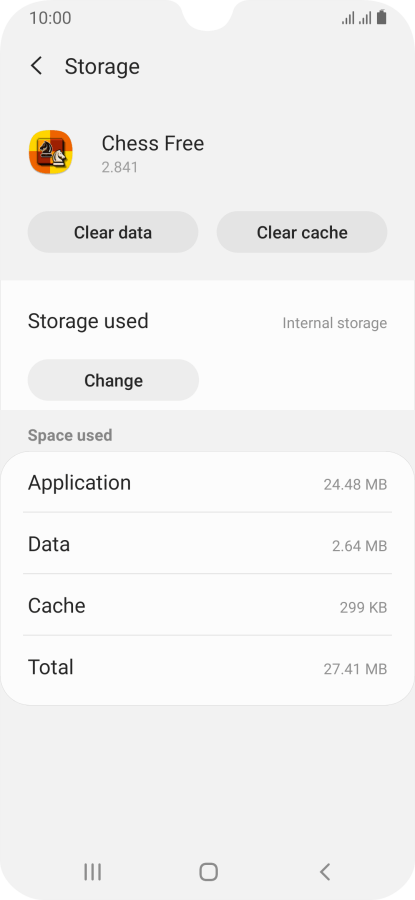Select the Application size row
415x900 pixels.
coord(207,483)
